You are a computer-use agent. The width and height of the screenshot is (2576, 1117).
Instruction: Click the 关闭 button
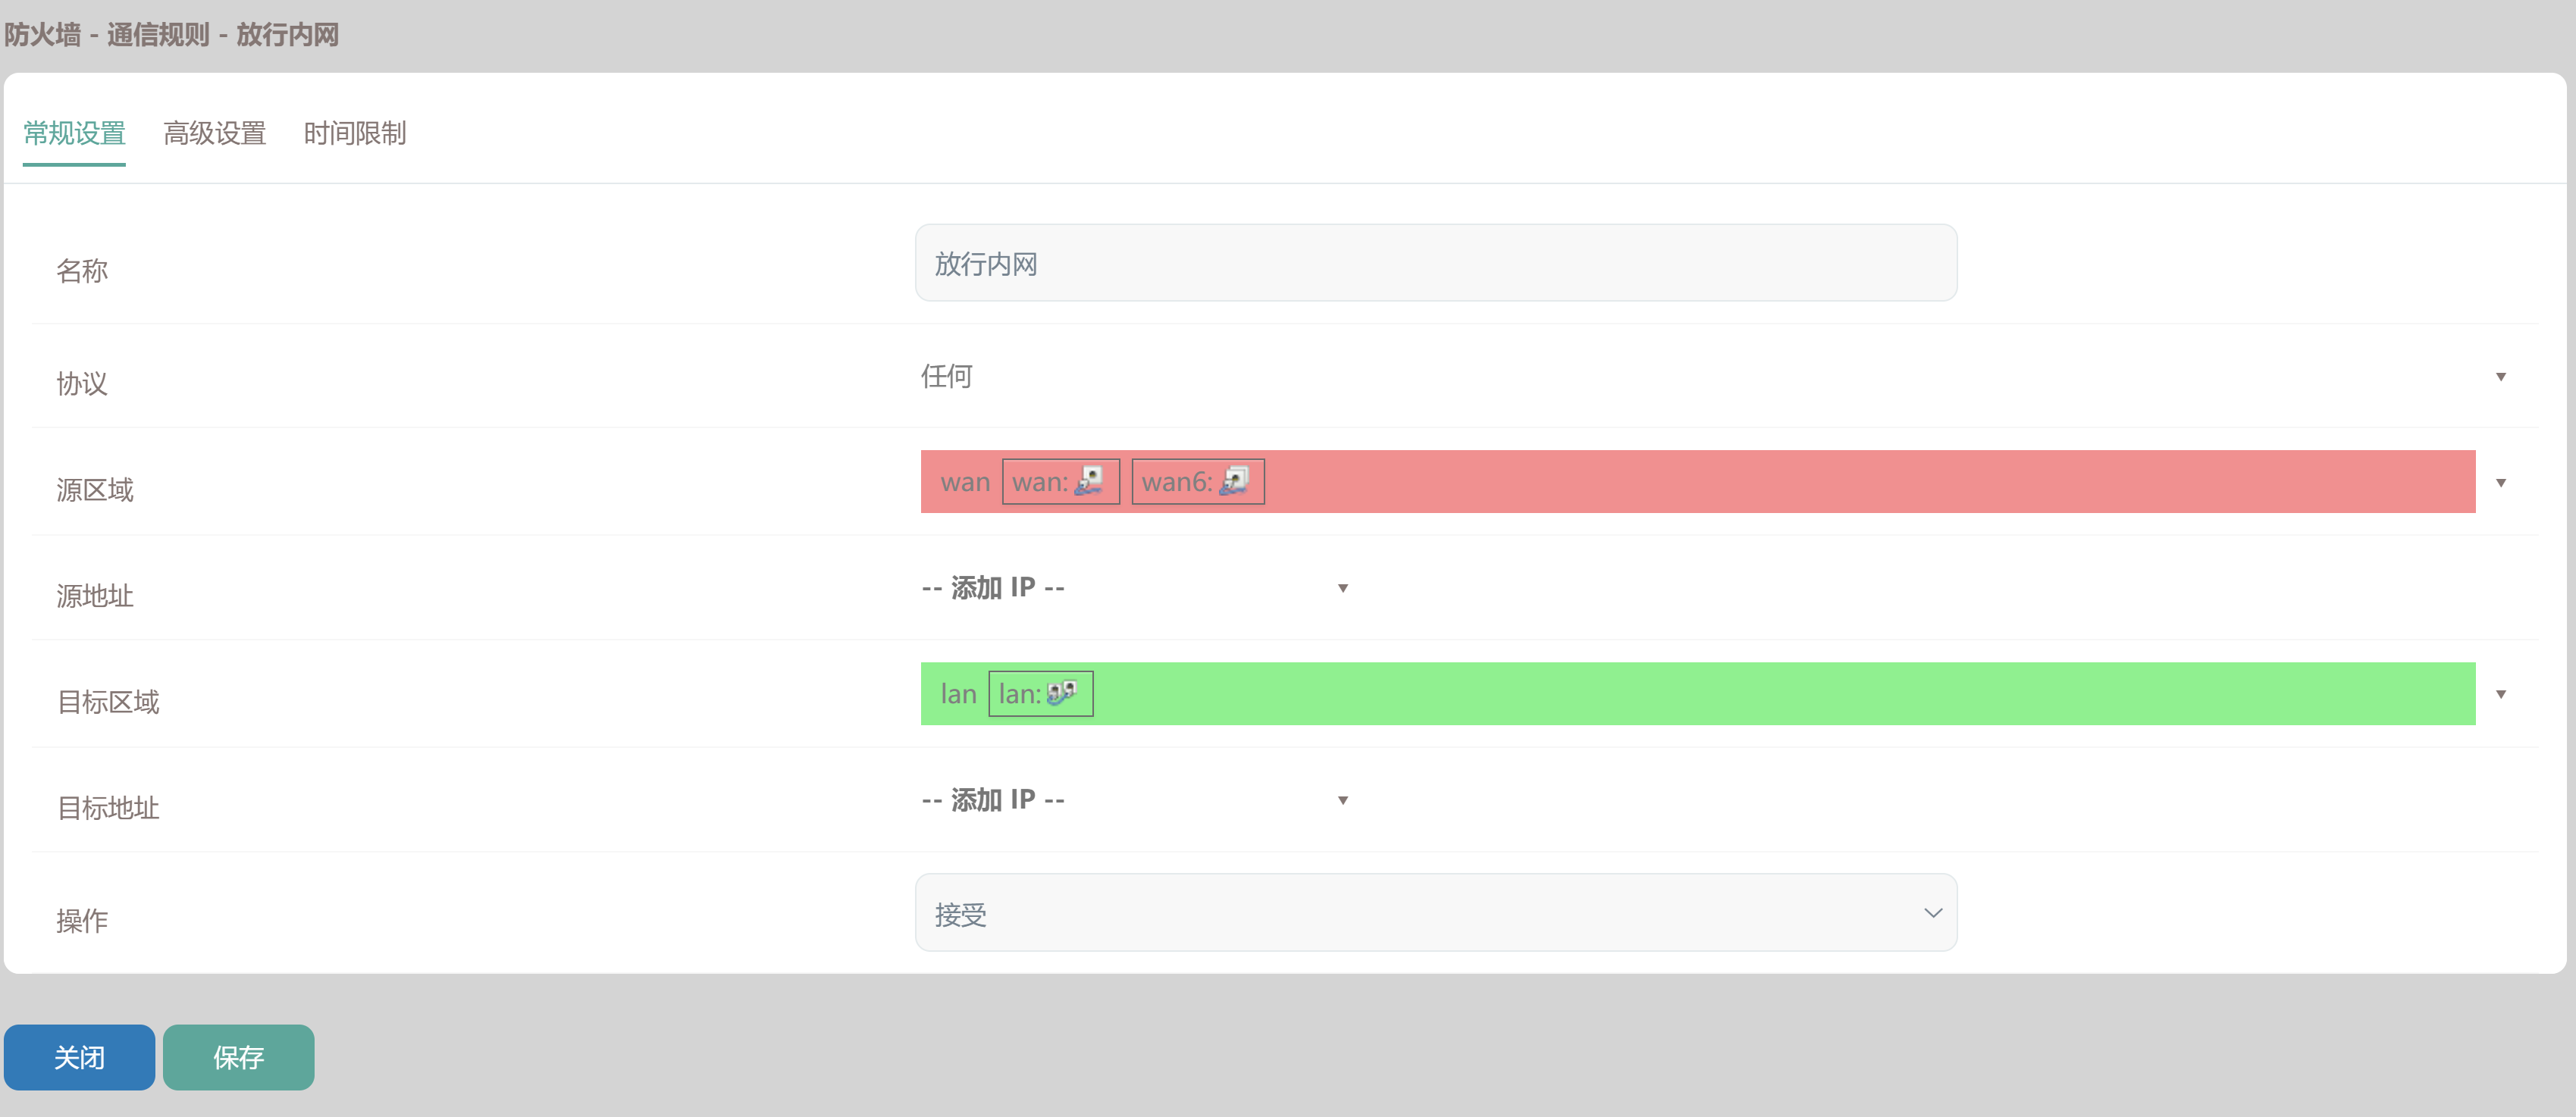tap(79, 1057)
